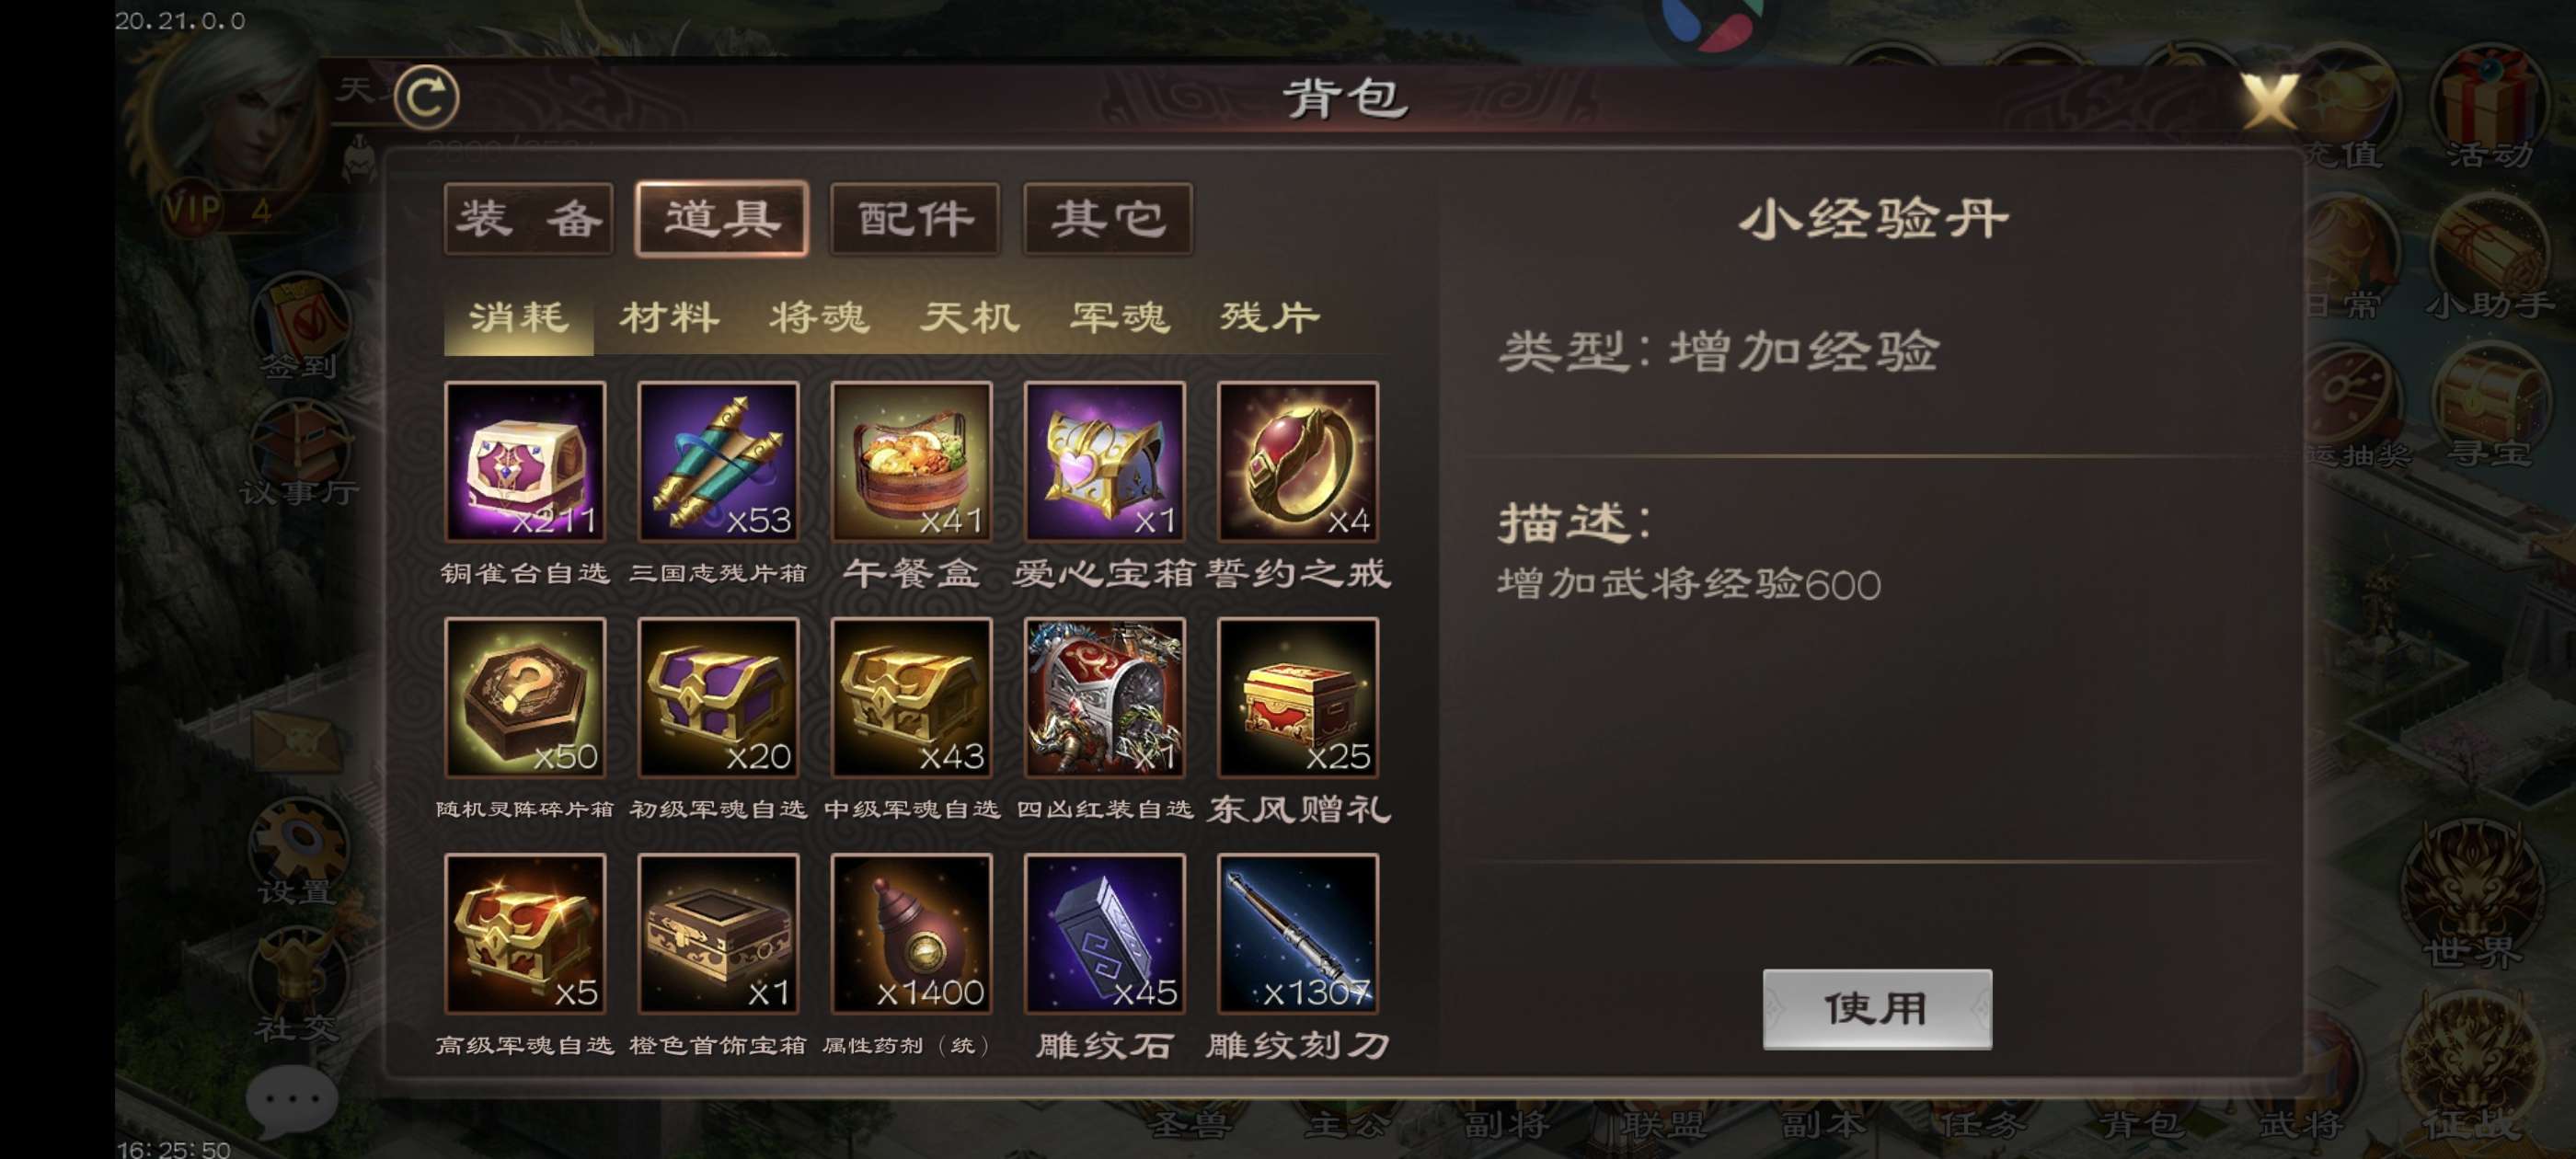The height and width of the screenshot is (1159, 2576).
Task: Select the 东风赠礼 gift box
Action: point(1297,697)
